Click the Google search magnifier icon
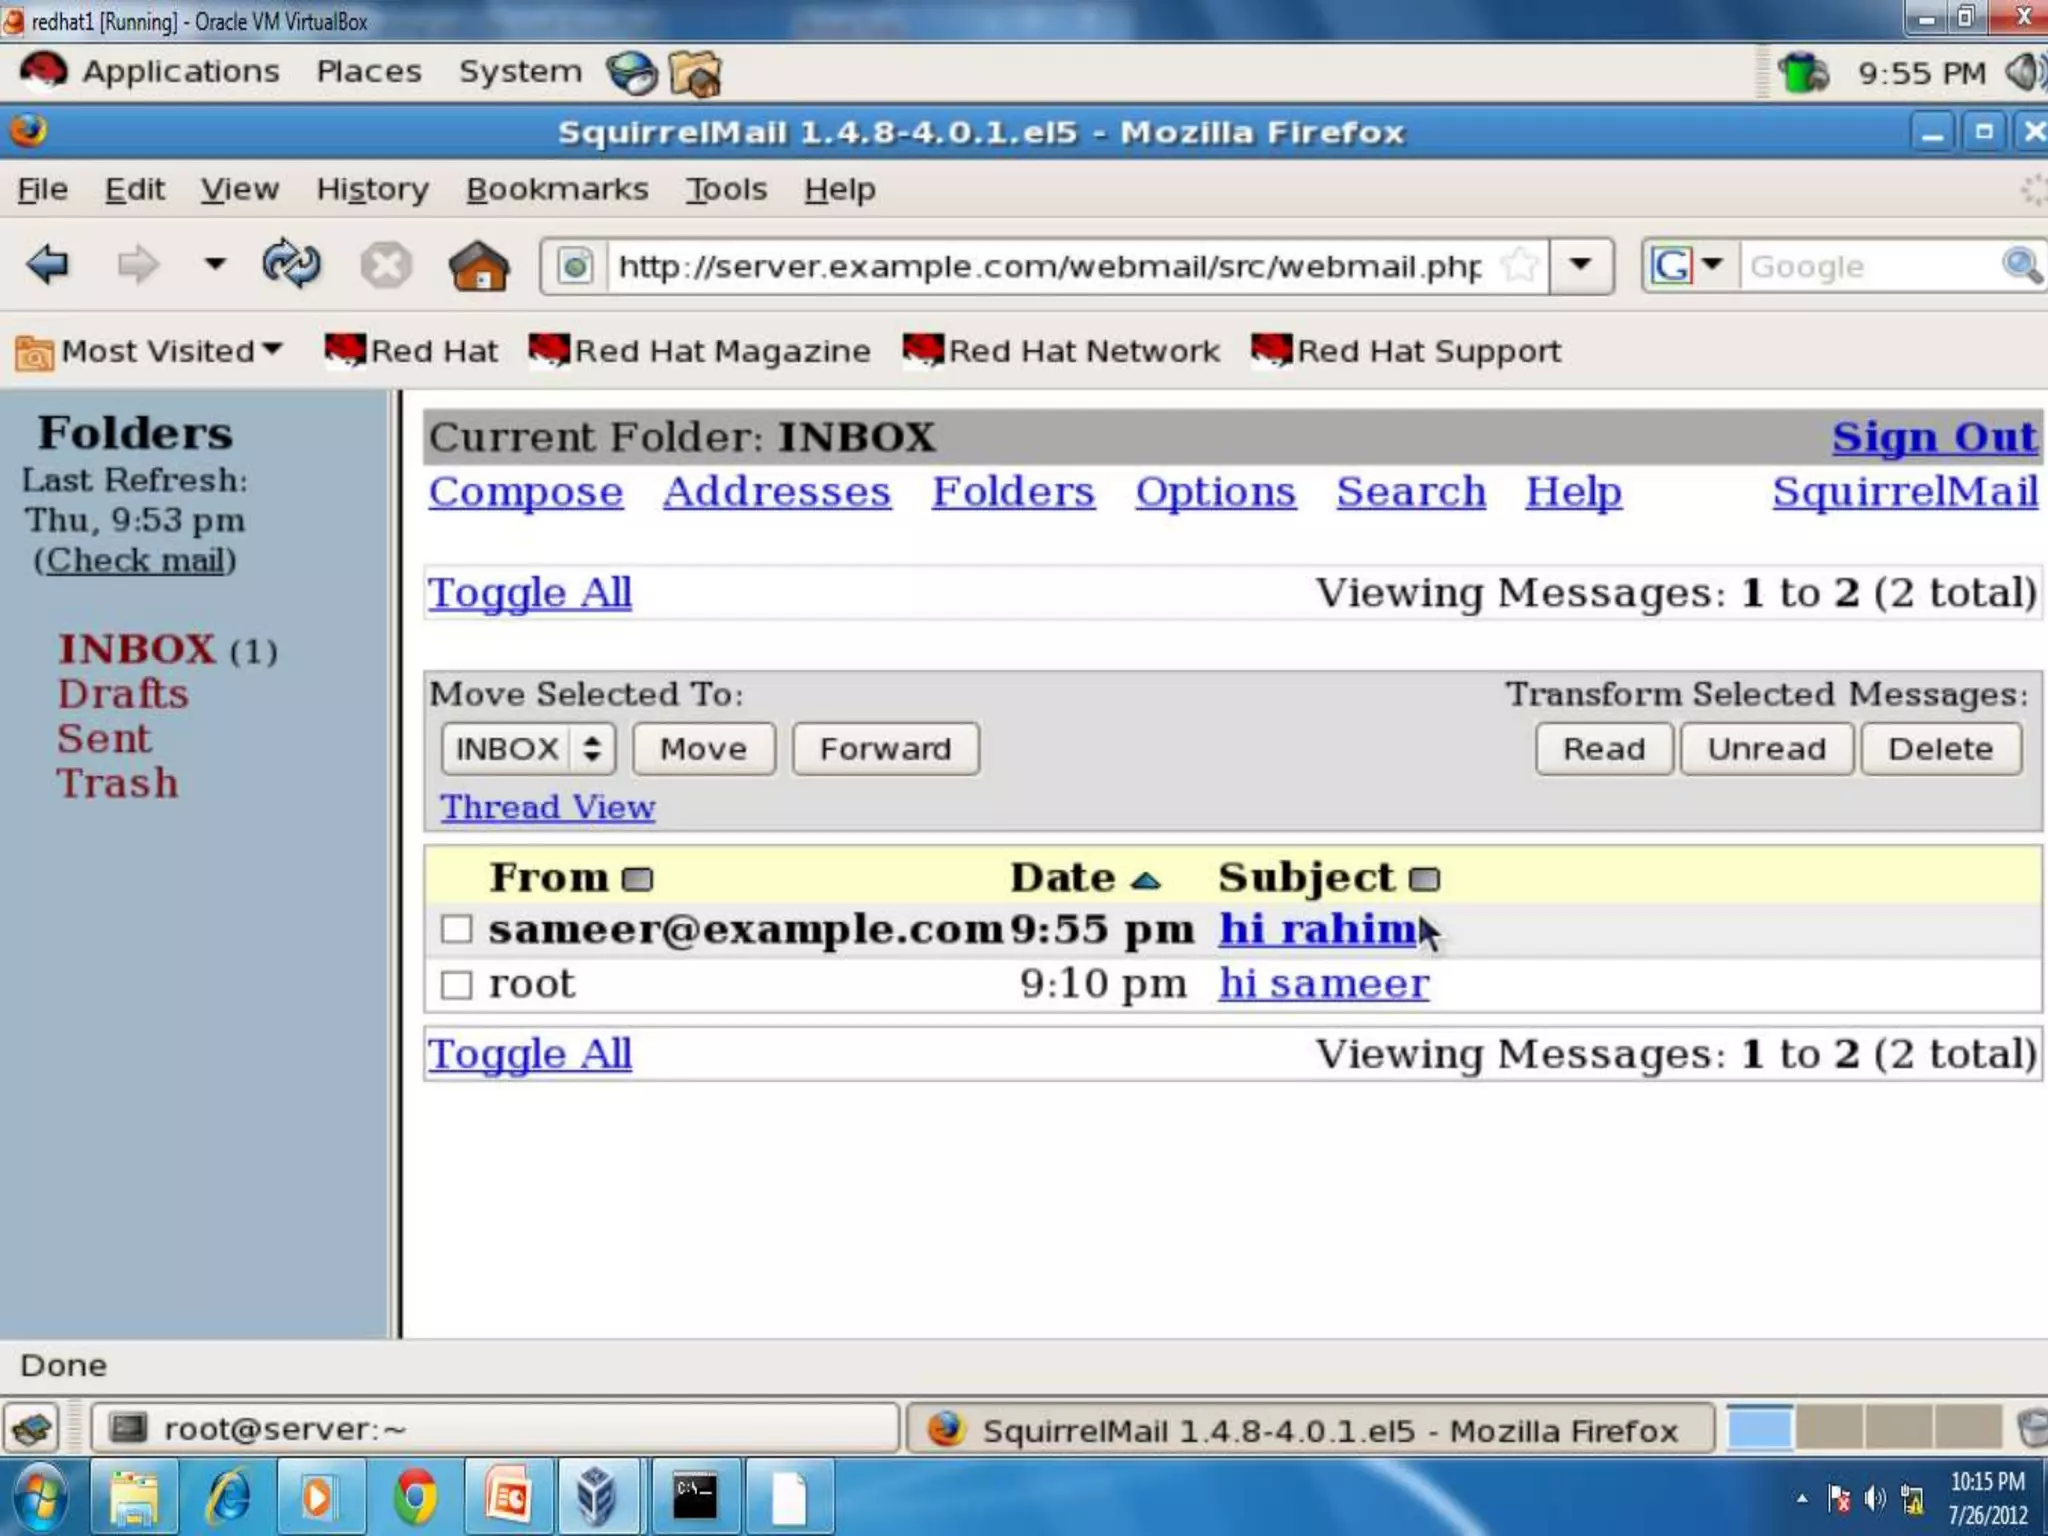Screen dimensions: 2048x1536 click(x=2020, y=266)
